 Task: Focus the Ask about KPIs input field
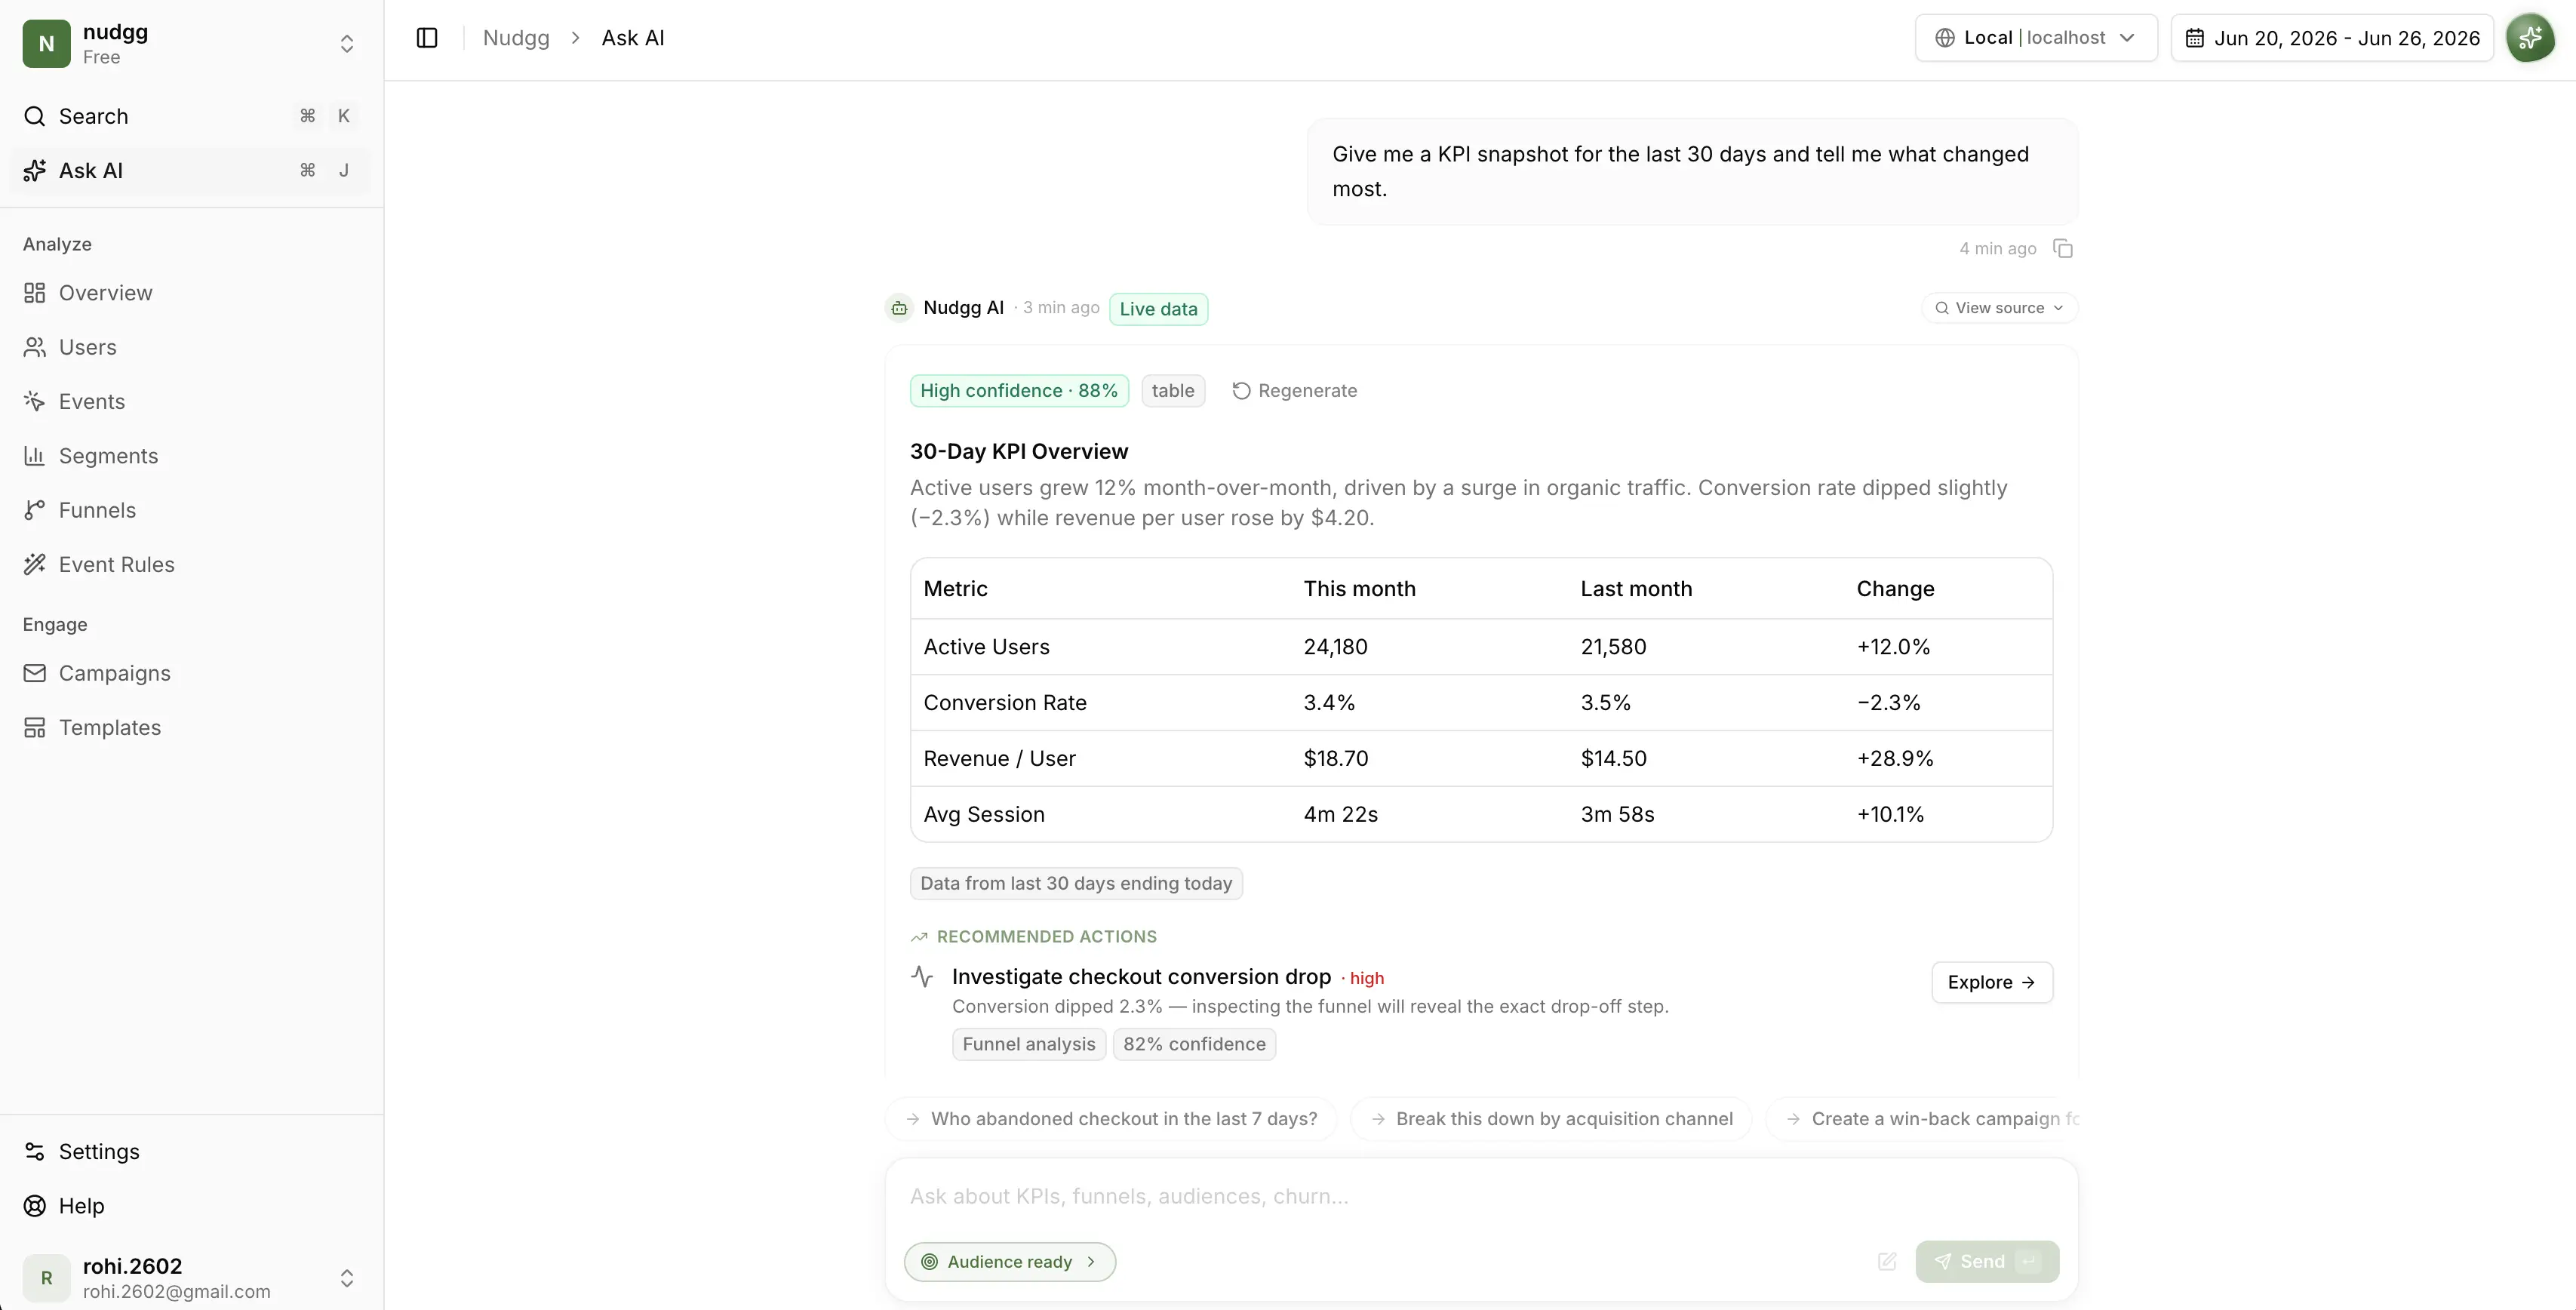click(x=1481, y=1196)
